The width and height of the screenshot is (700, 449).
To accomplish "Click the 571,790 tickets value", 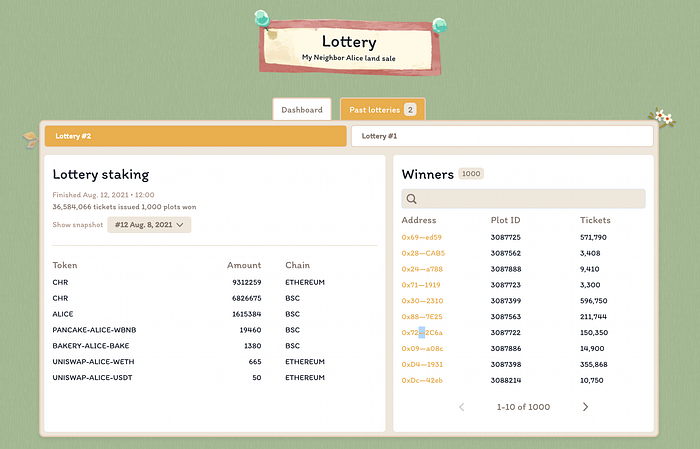I will click(x=593, y=237).
